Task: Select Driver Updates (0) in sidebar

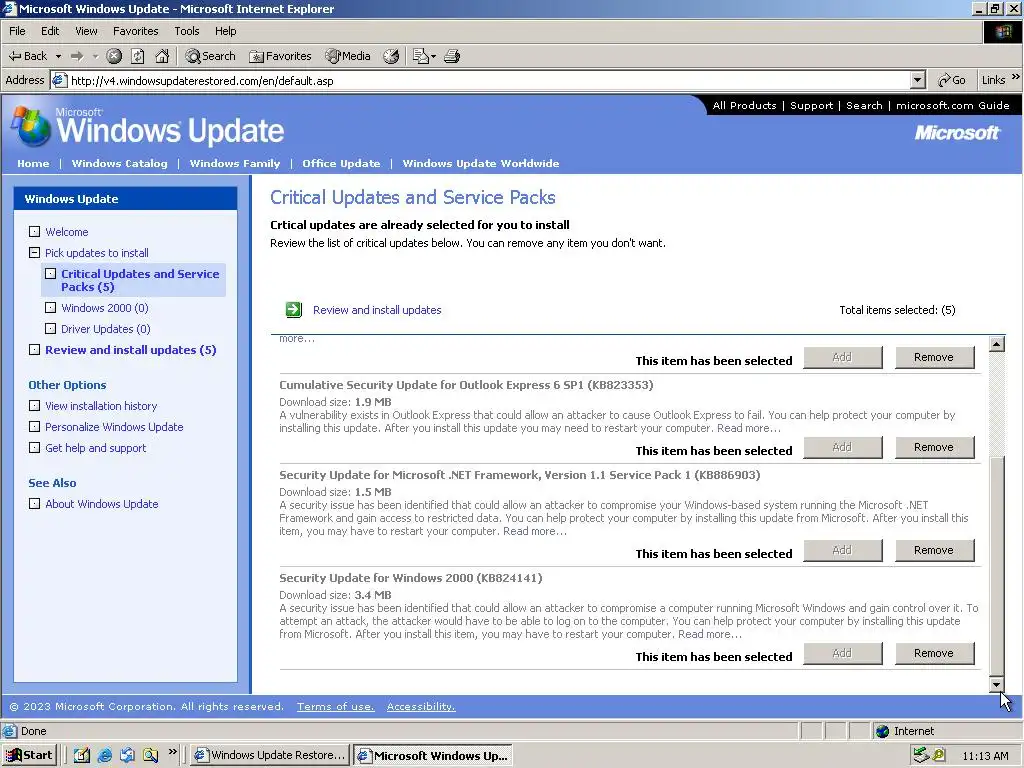Action: (106, 328)
